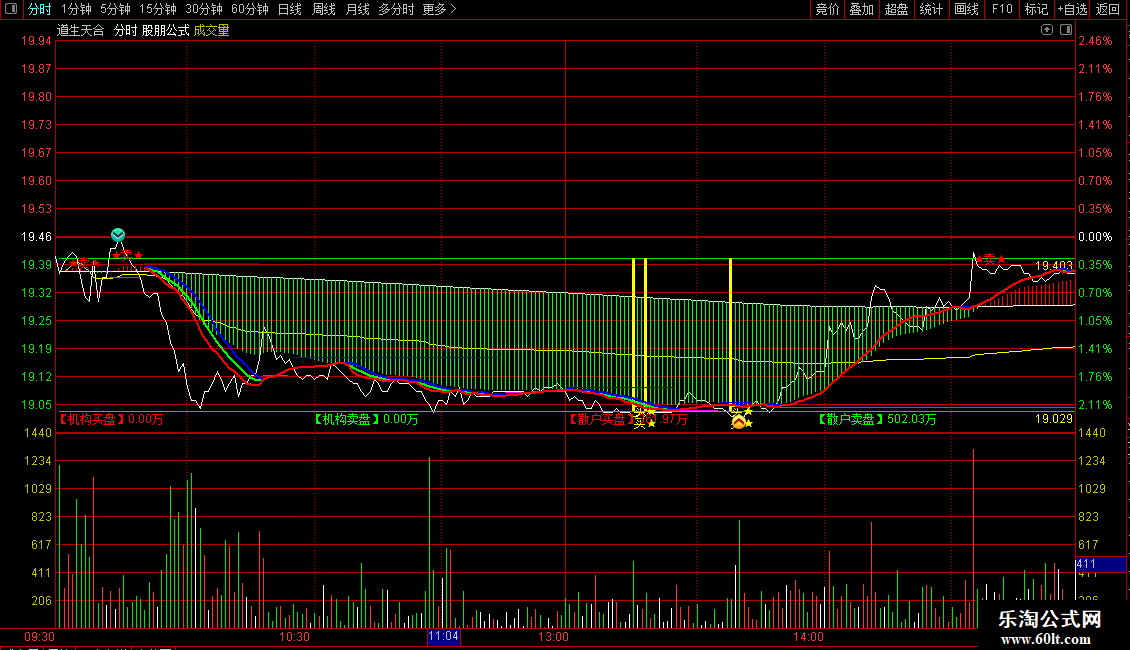Add stock via +自选 button
Image resolution: width=1130 pixels, height=650 pixels.
(1072, 9)
